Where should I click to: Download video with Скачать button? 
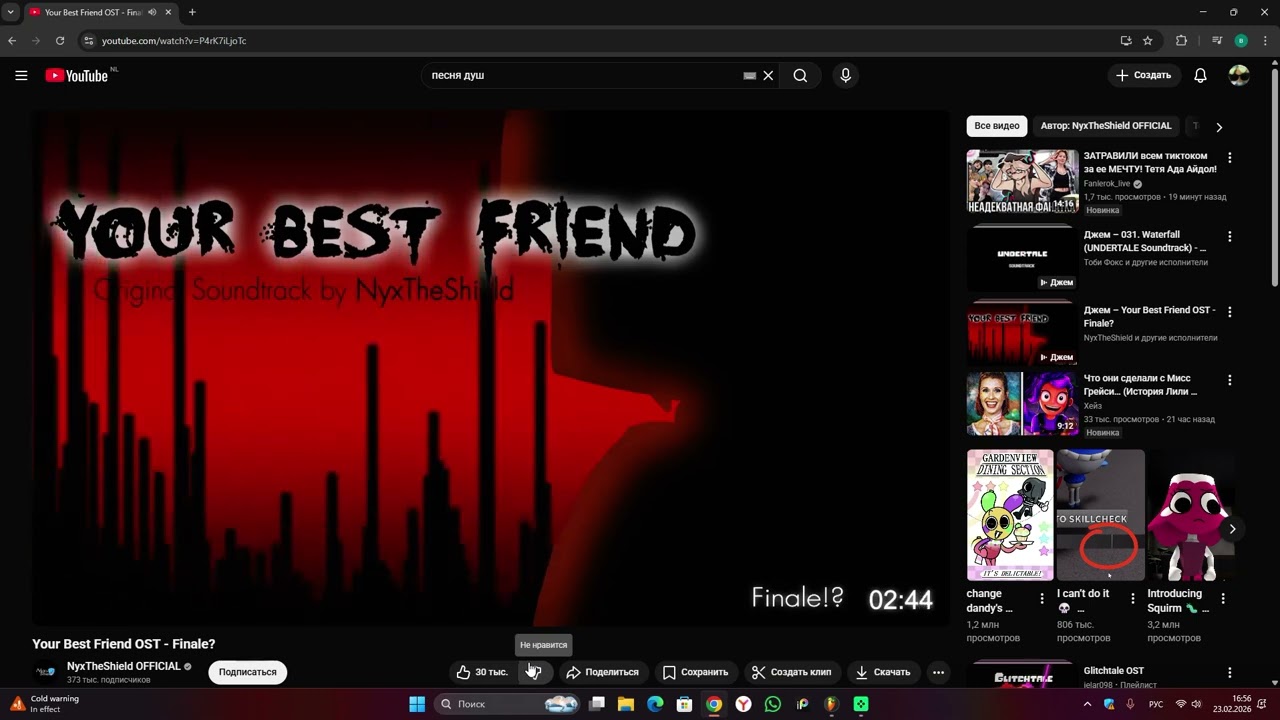click(x=883, y=672)
